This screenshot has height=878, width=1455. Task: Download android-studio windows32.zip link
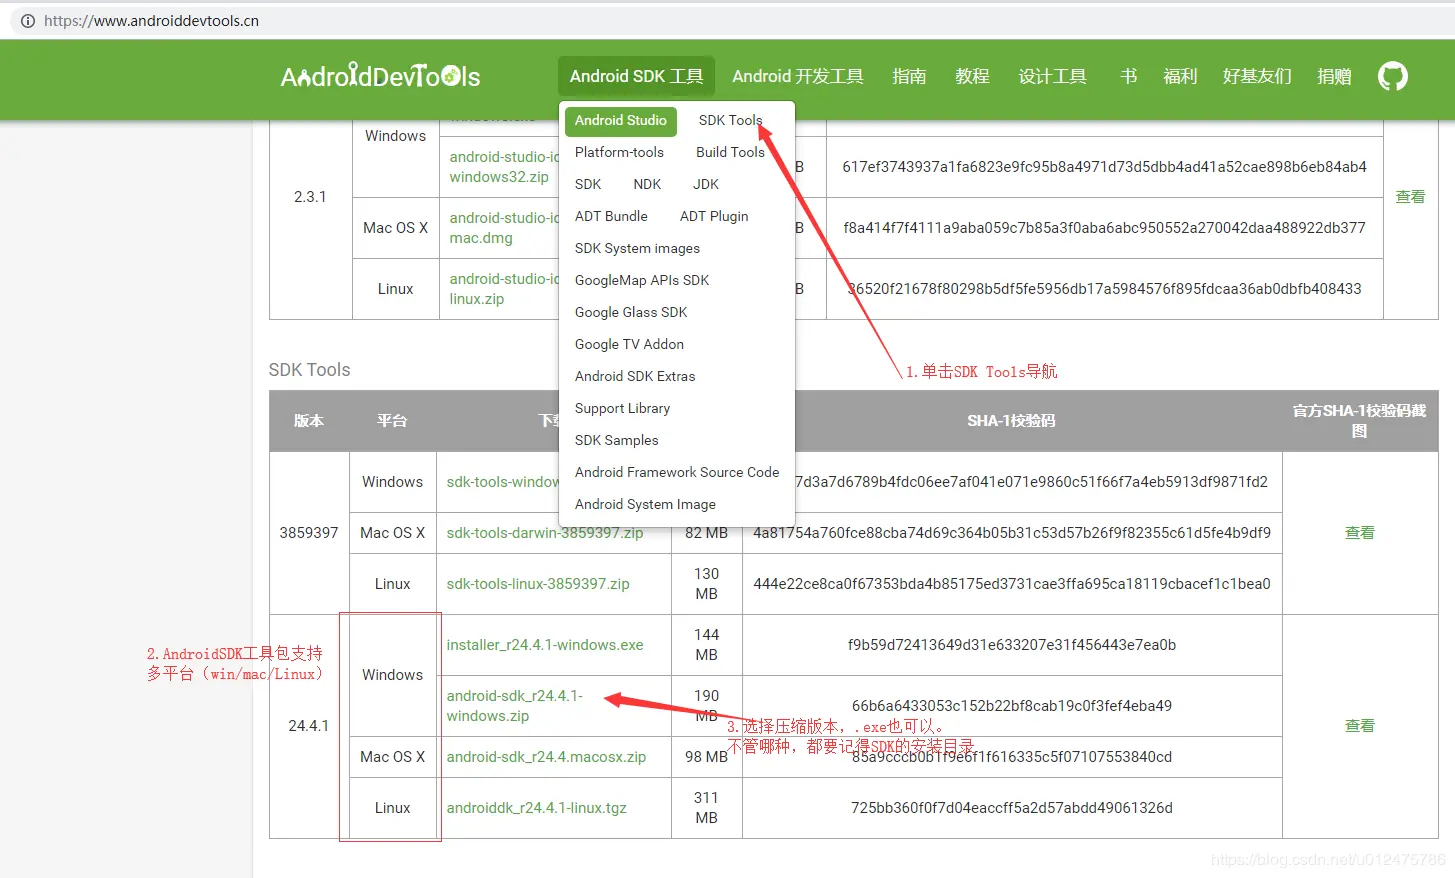coord(503,167)
